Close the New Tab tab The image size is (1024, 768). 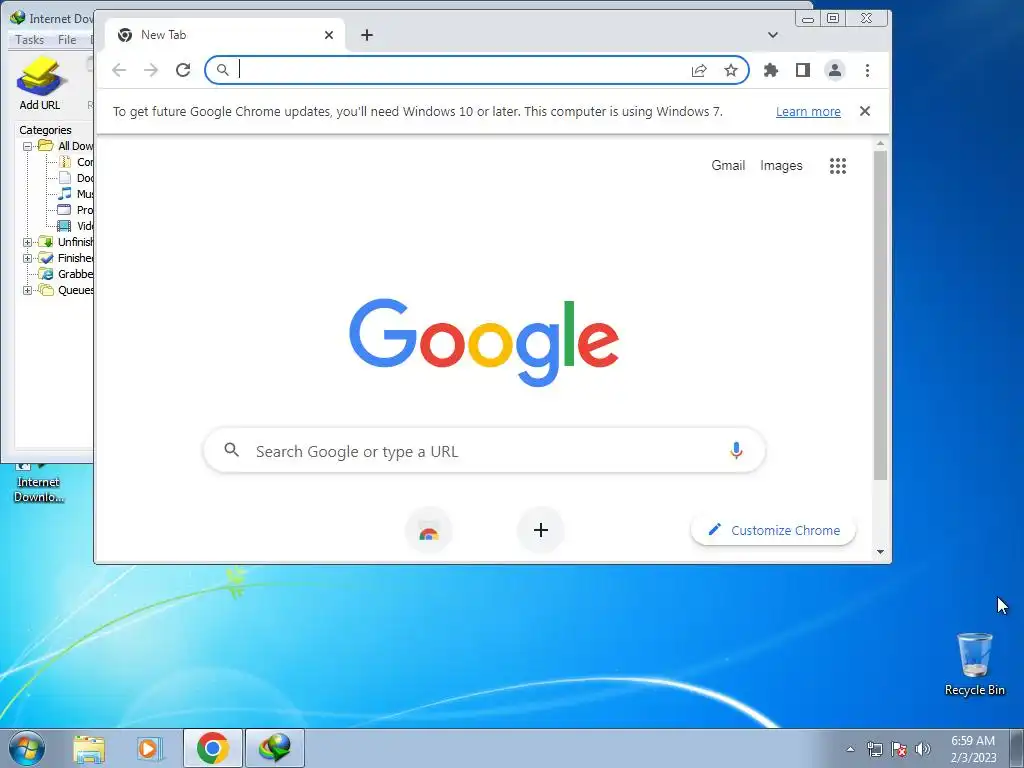[329, 35]
